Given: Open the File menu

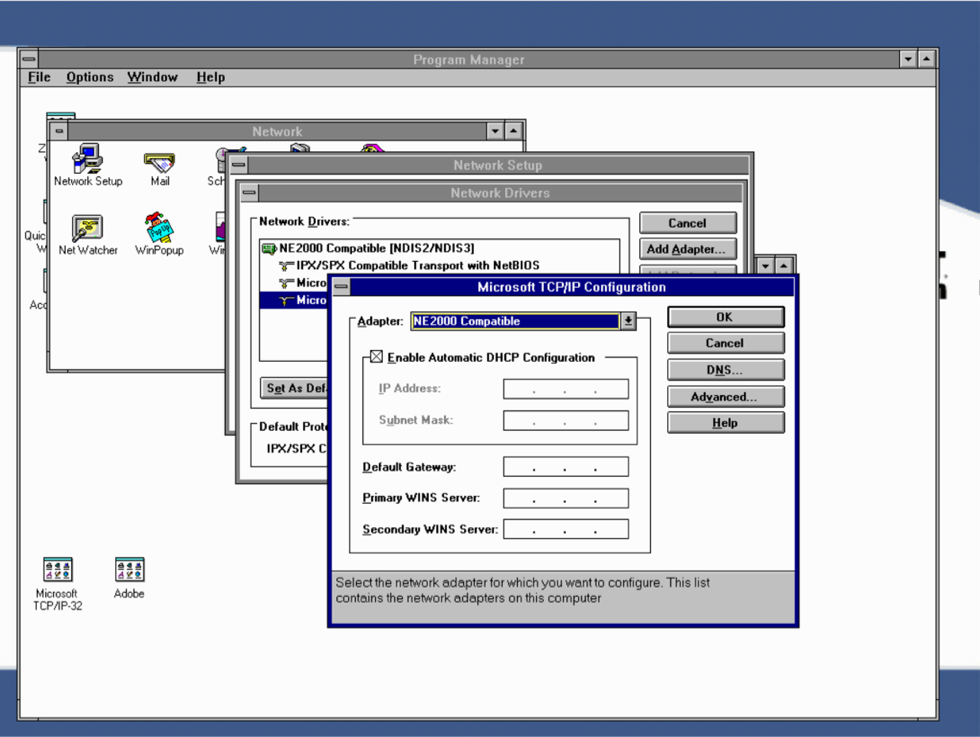Looking at the screenshot, I should click(x=39, y=77).
